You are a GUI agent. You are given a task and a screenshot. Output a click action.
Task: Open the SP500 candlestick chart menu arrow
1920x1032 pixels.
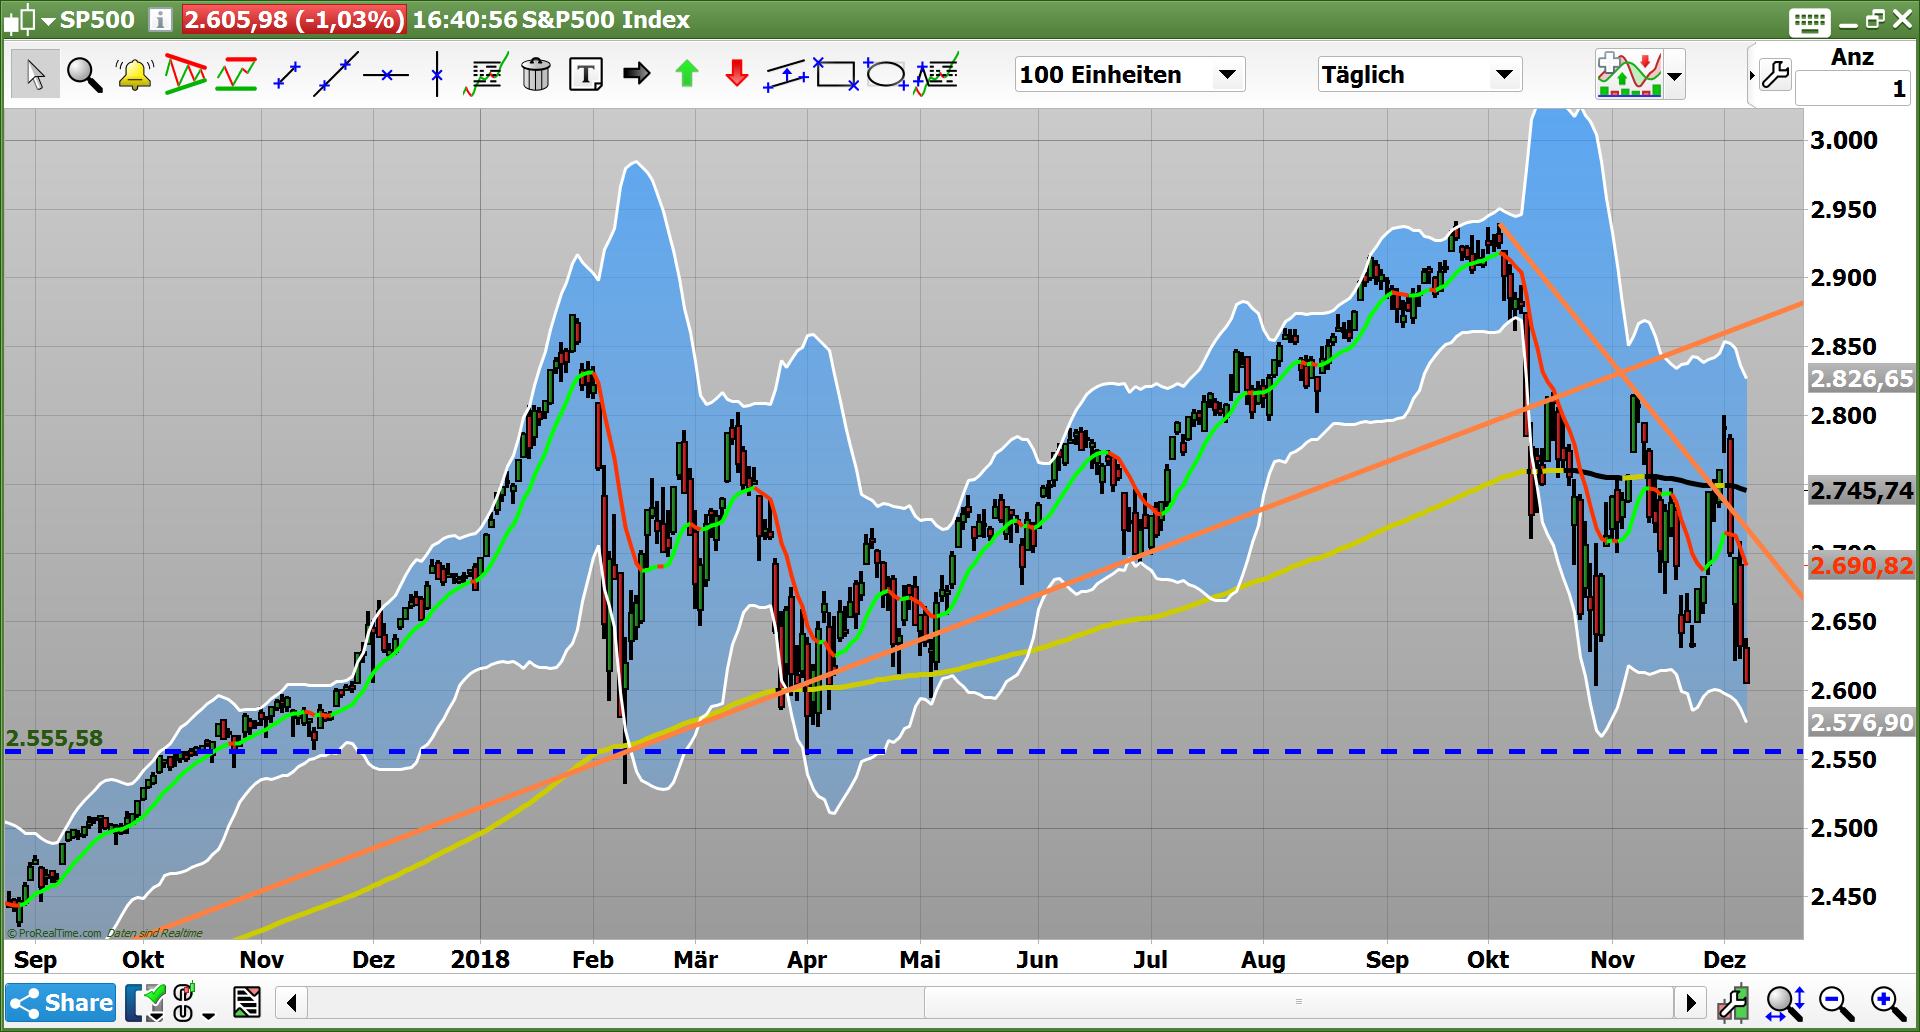click(48, 20)
